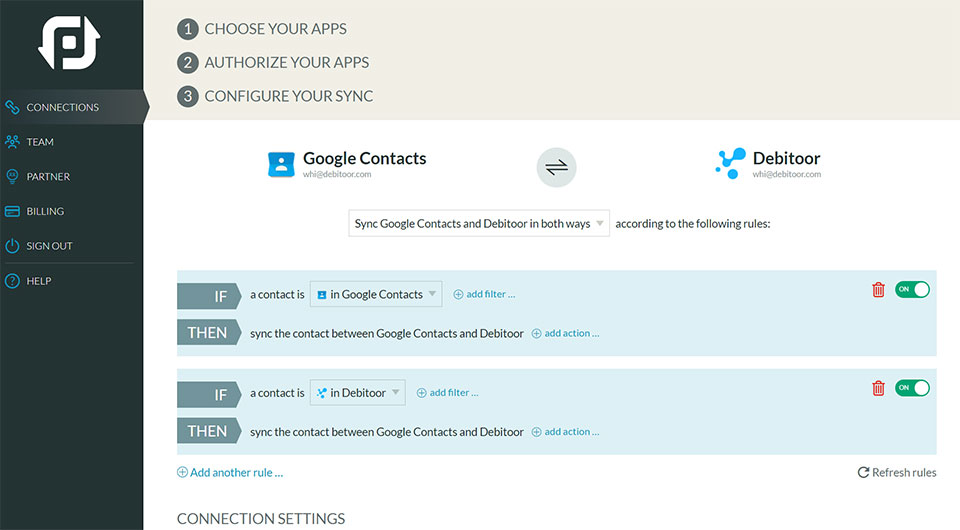Click the 'Refresh rules' text
The image size is (960, 530).
pyautogui.click(x=904, y=472)
